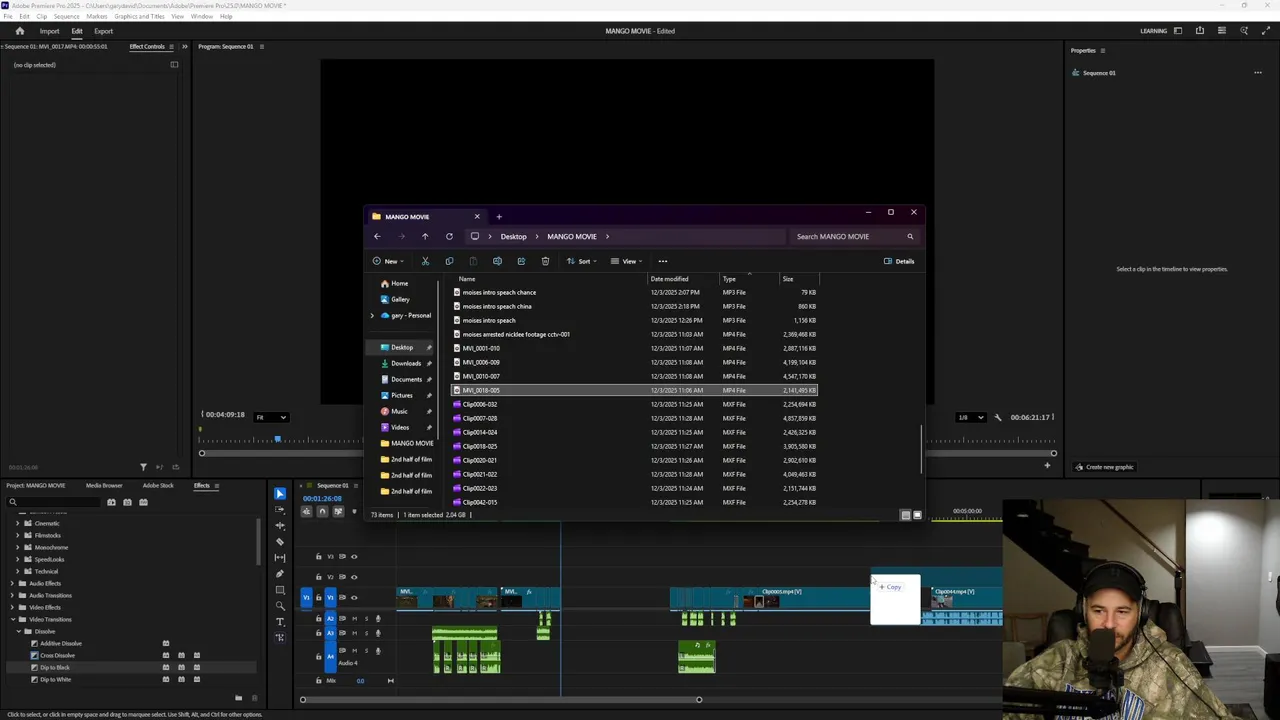Select the Razor tool
The image size is (1280, 720).
click(x=280, y=542)
